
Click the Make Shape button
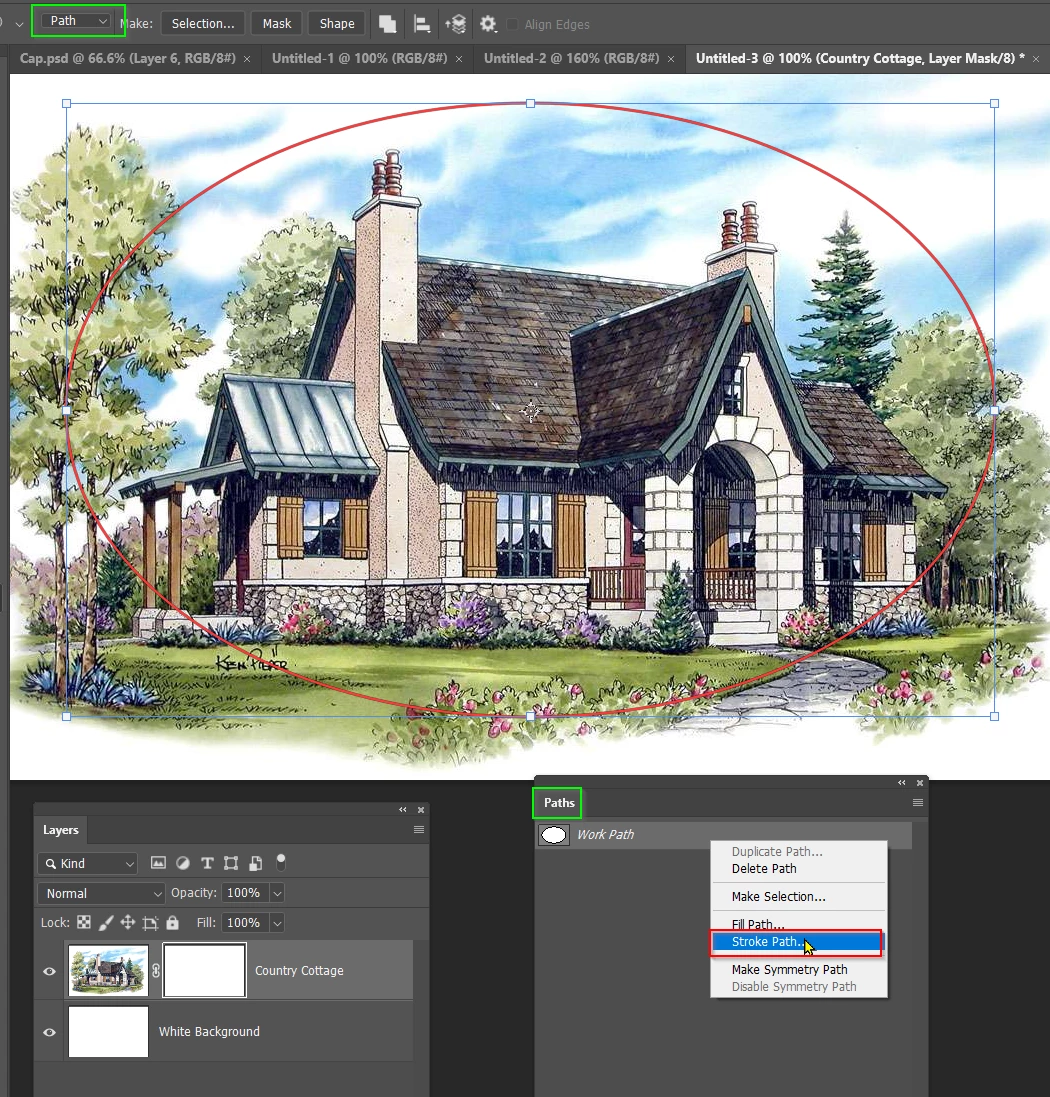pyautogui.click(x=337, y=24)
